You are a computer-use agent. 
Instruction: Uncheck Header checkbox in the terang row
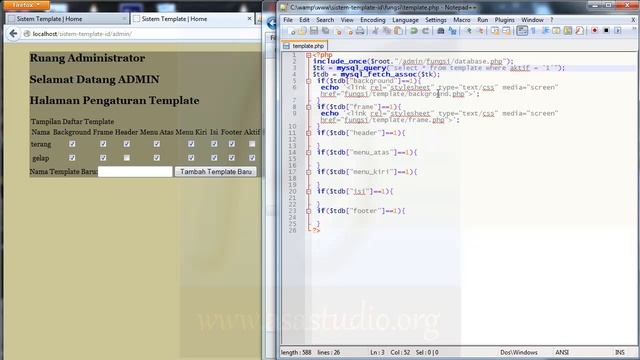[x=127, y=144]
